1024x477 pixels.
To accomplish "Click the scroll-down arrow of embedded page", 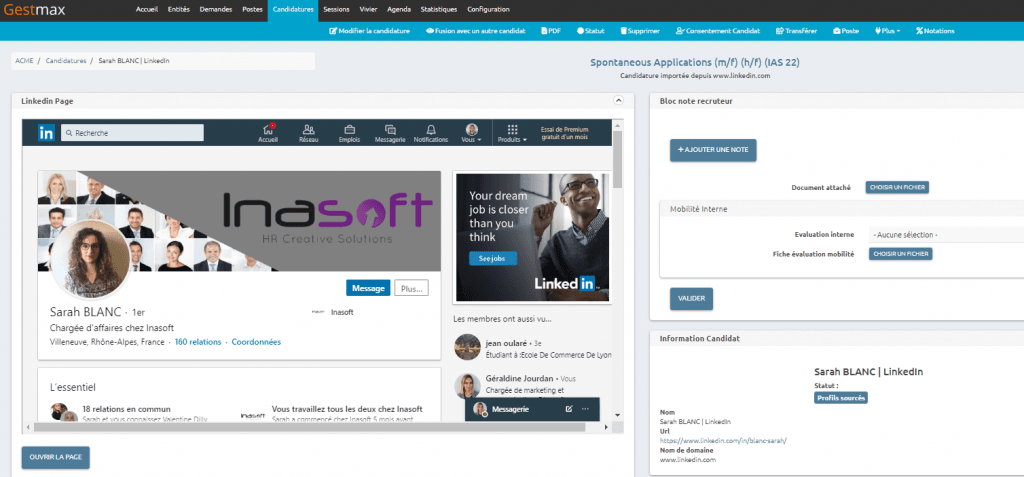I will point(618,414).
